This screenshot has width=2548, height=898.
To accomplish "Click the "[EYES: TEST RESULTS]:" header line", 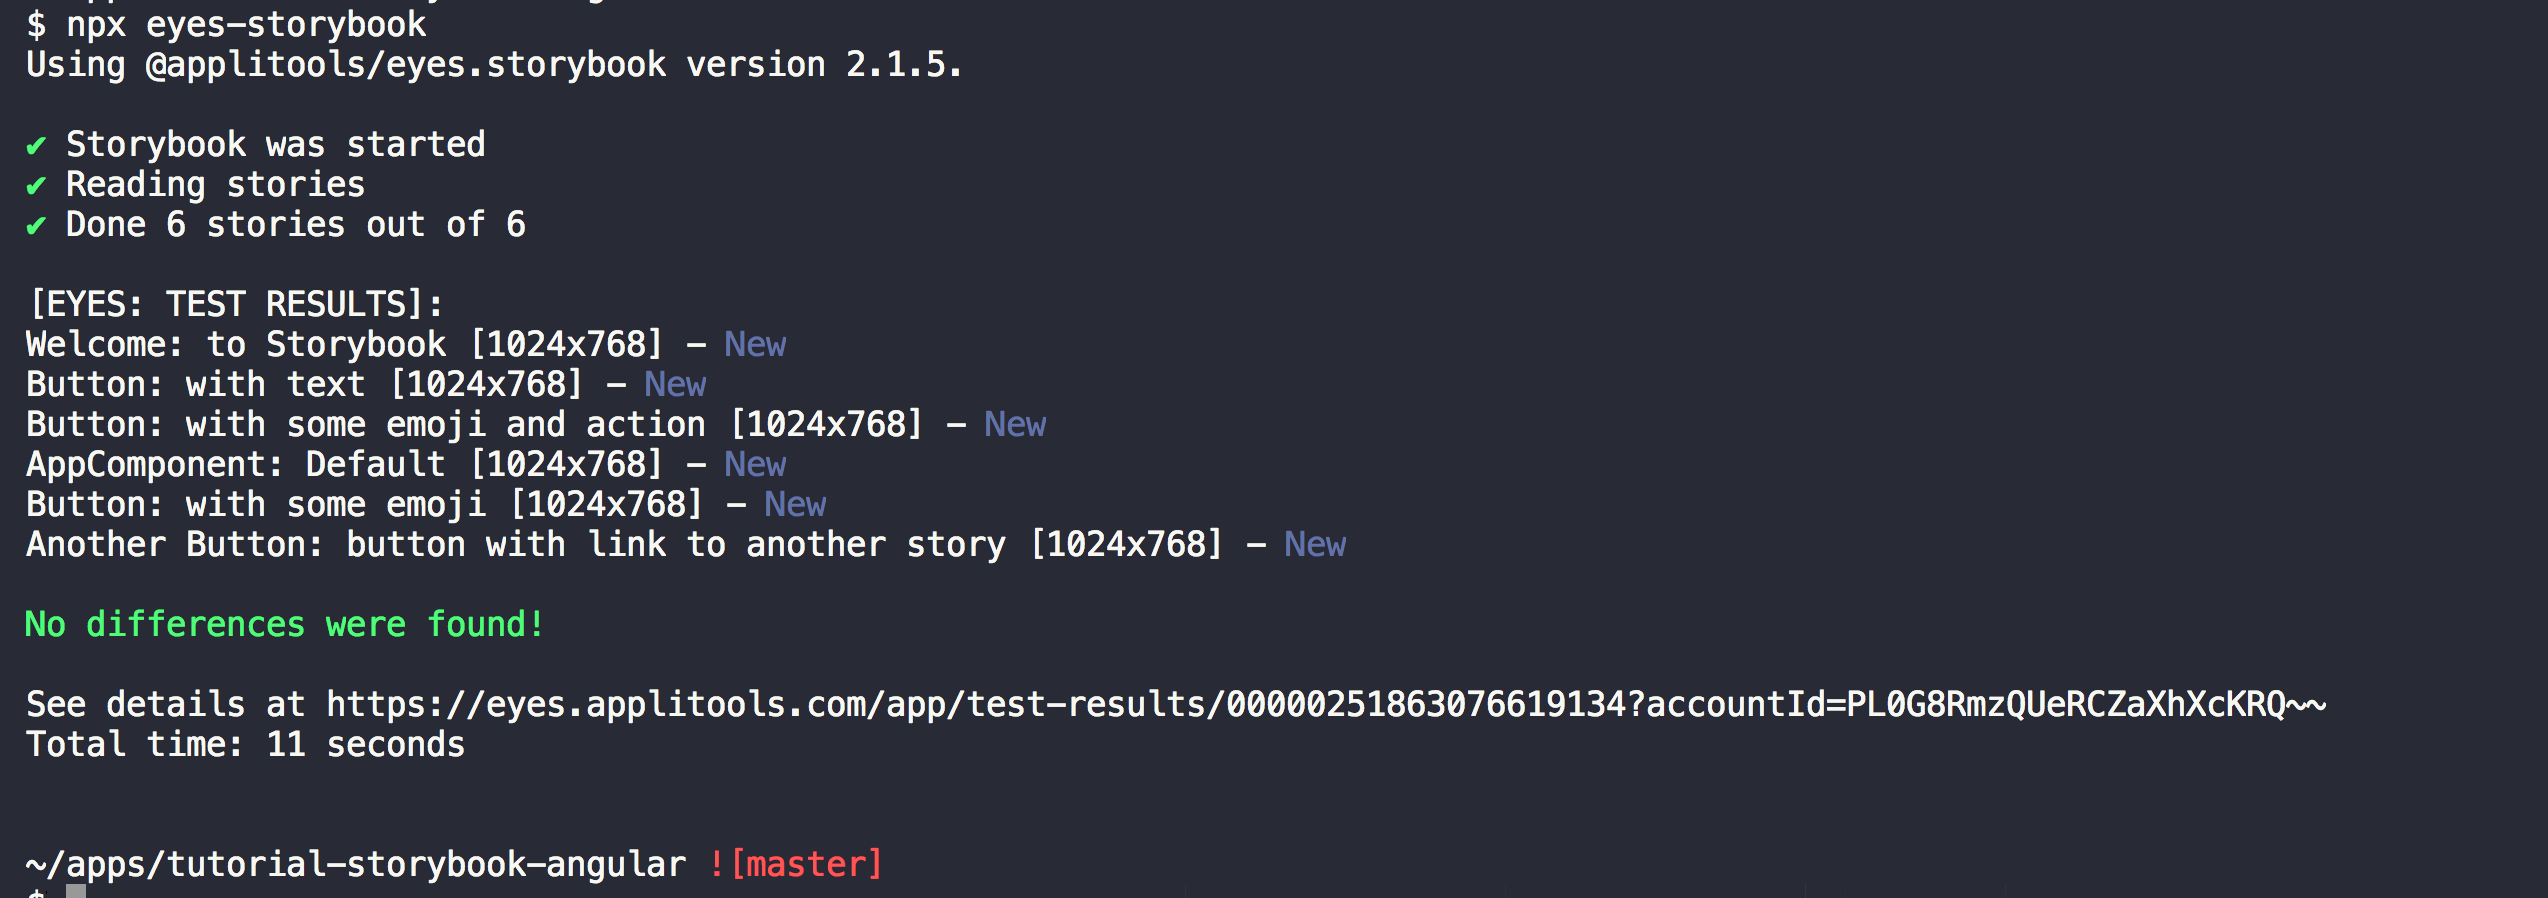I will pyautogui.click(x=236, y=305).
